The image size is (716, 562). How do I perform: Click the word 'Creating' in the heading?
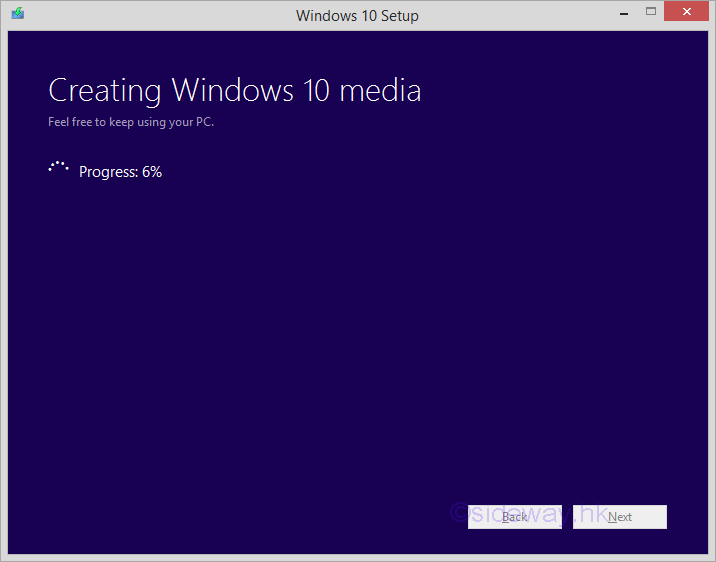106,90
